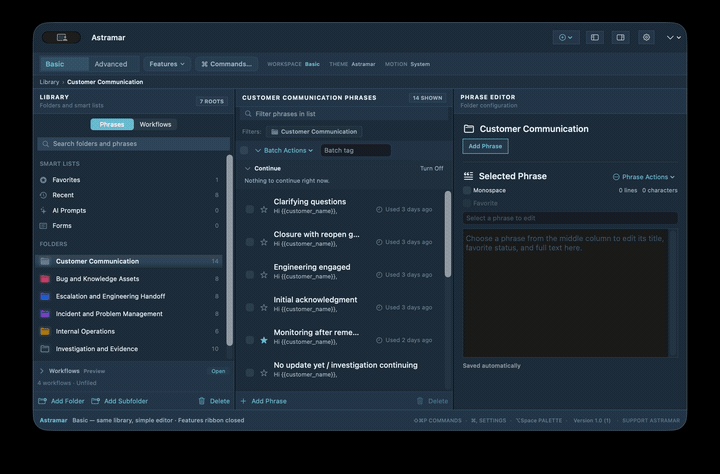Image resolution: width=720 pixels, height=474 pixels.
Task: Star the Engineering engaged phrase
Action: [264, 275]
